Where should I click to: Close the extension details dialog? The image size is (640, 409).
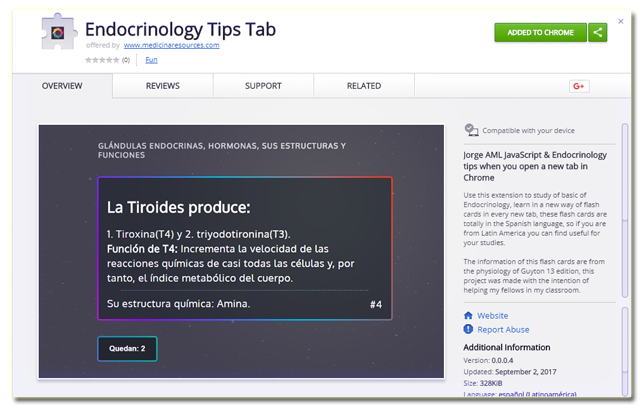[620, 21]
